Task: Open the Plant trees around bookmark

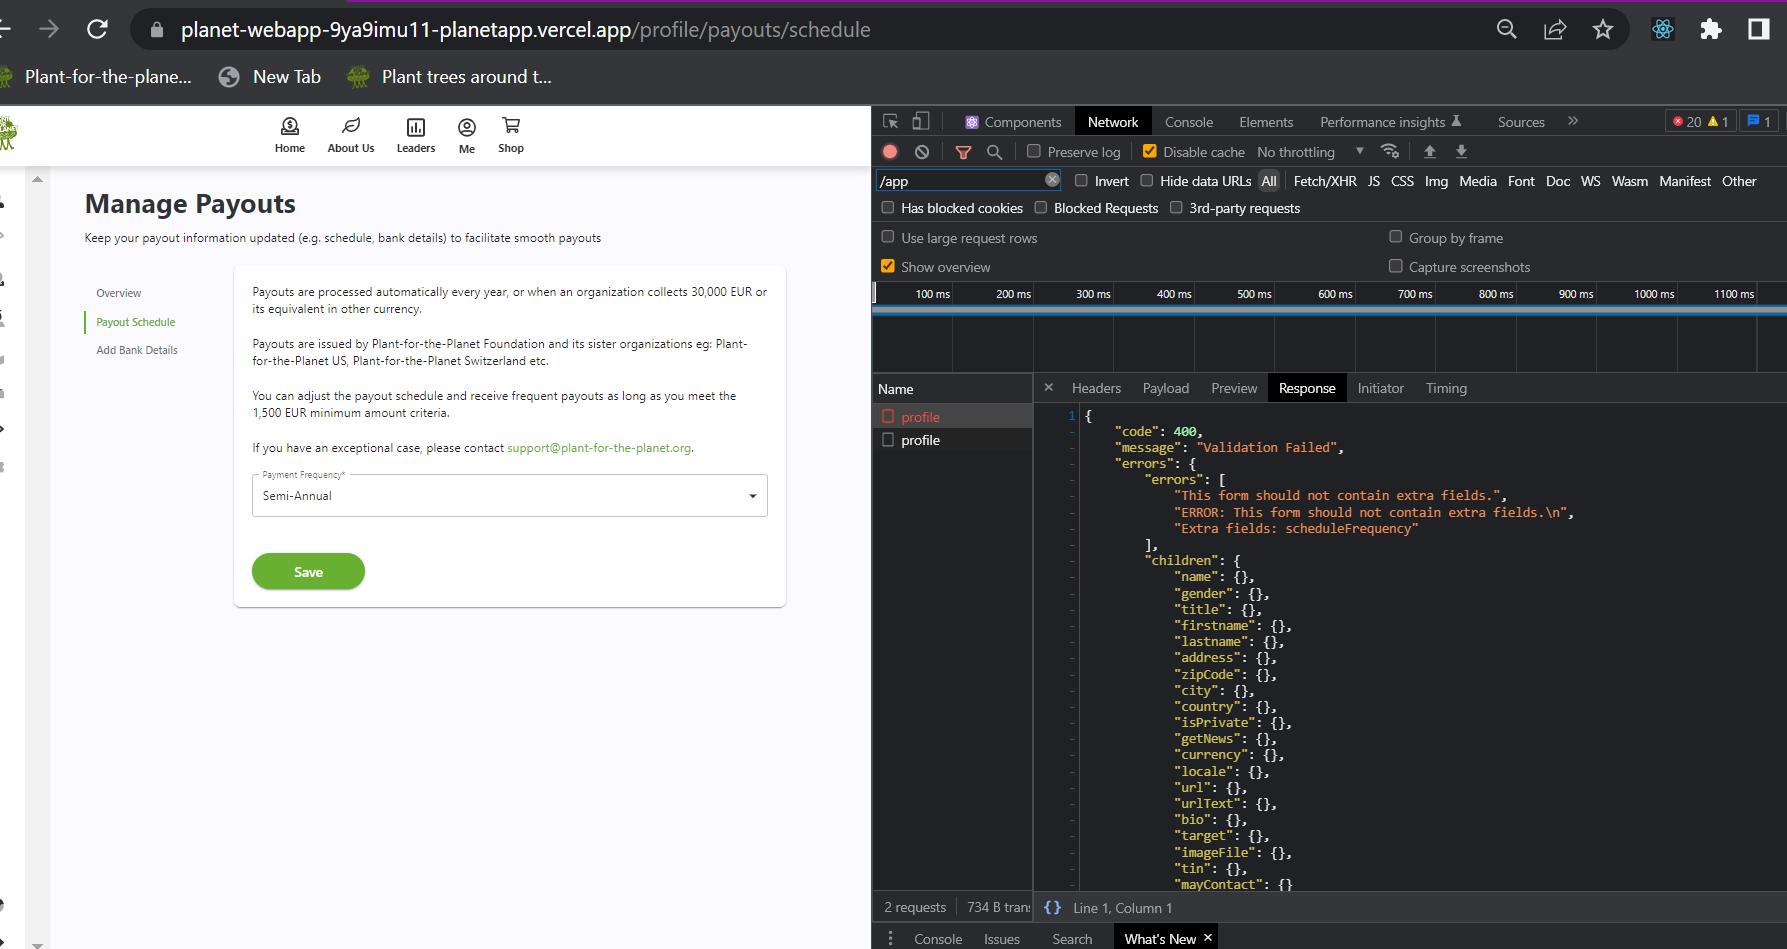Action: point(449,77)
